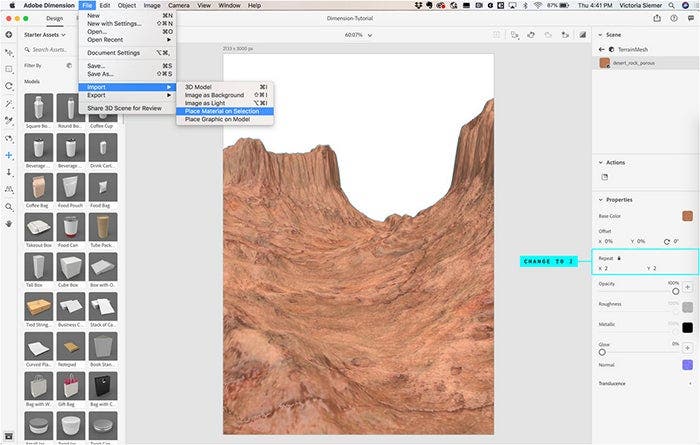Click the Add and import content plus icon
Screen dimensions: 700x445
pos(9,35)
